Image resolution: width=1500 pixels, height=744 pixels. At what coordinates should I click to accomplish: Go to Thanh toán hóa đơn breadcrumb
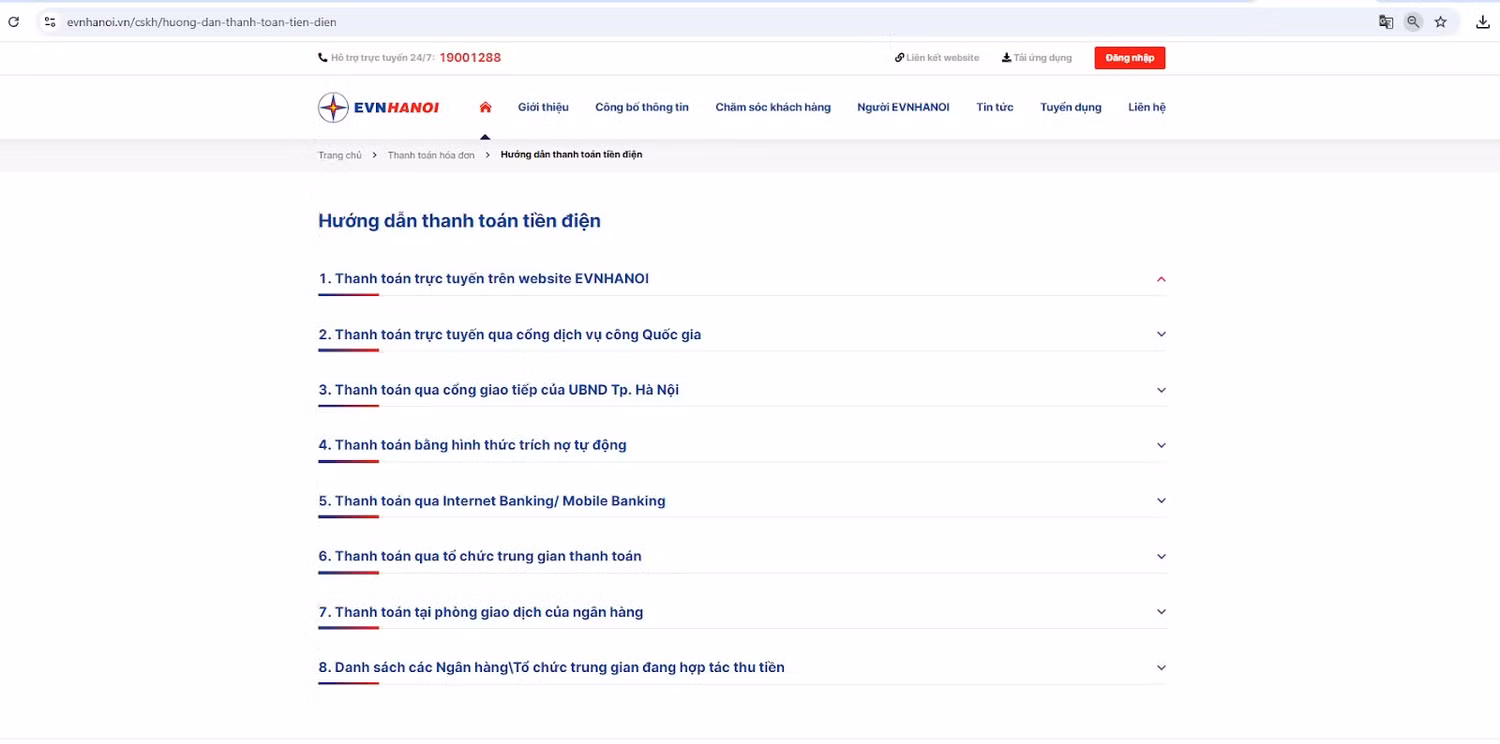tap(431, 155)
